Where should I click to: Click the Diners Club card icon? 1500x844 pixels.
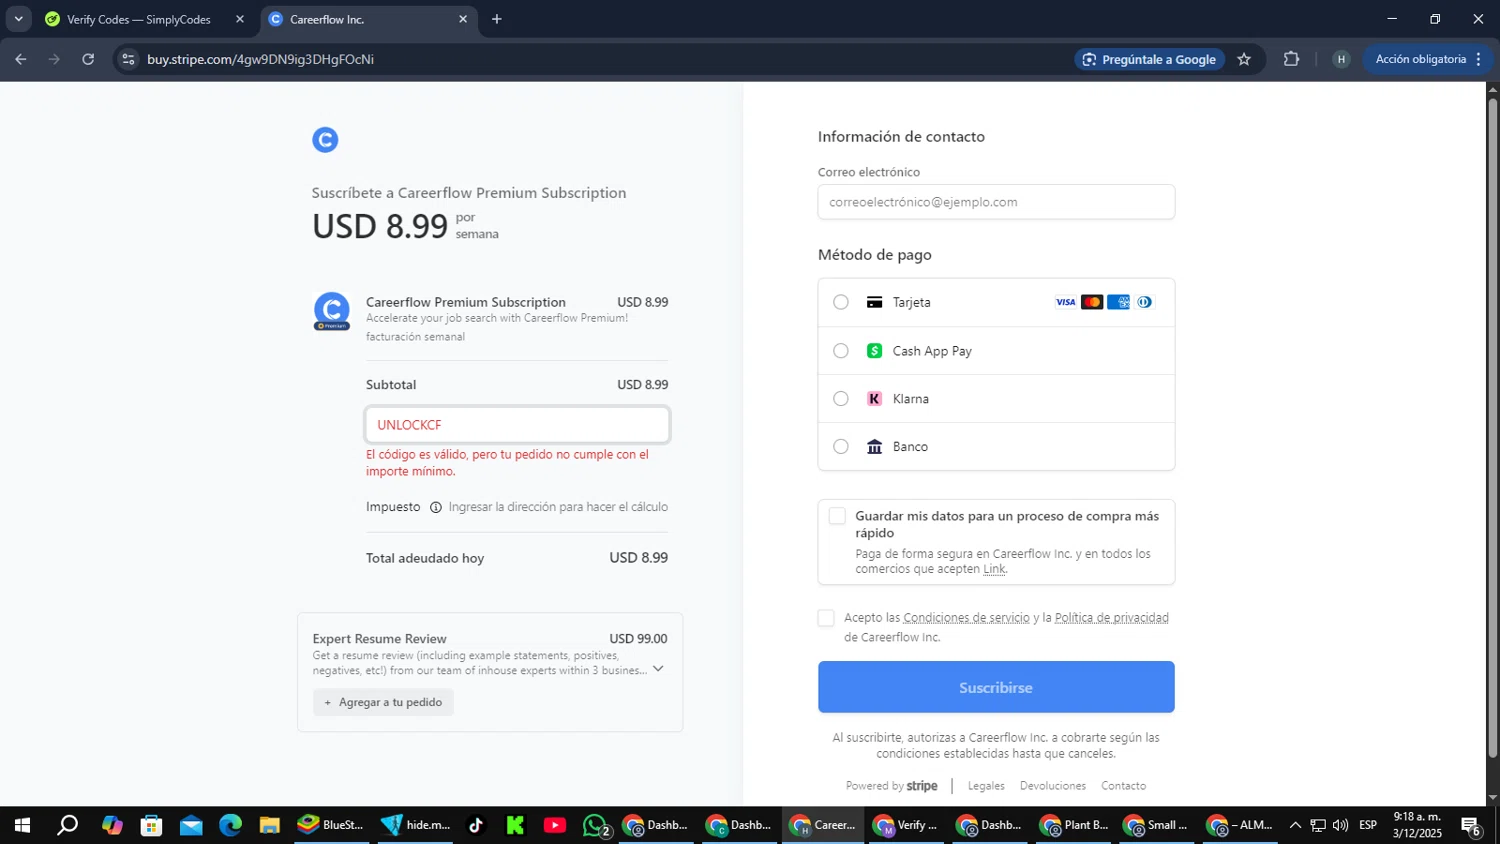click(1144, 302)
